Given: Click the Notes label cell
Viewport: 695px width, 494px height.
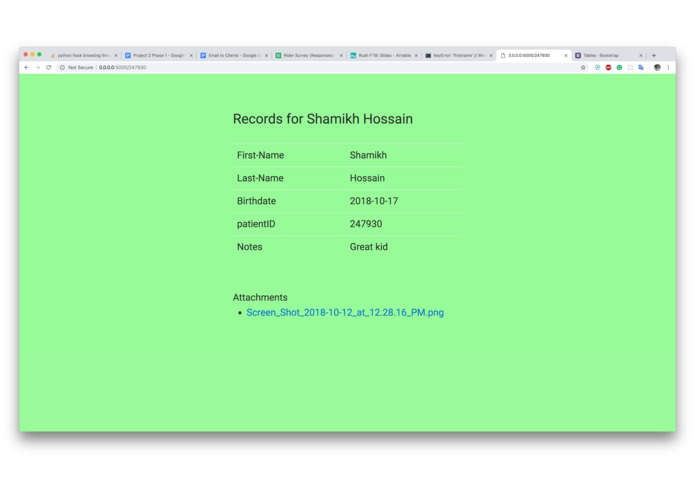Looking at the screenshot, I should pyautogui.click(x=250, y=247).
